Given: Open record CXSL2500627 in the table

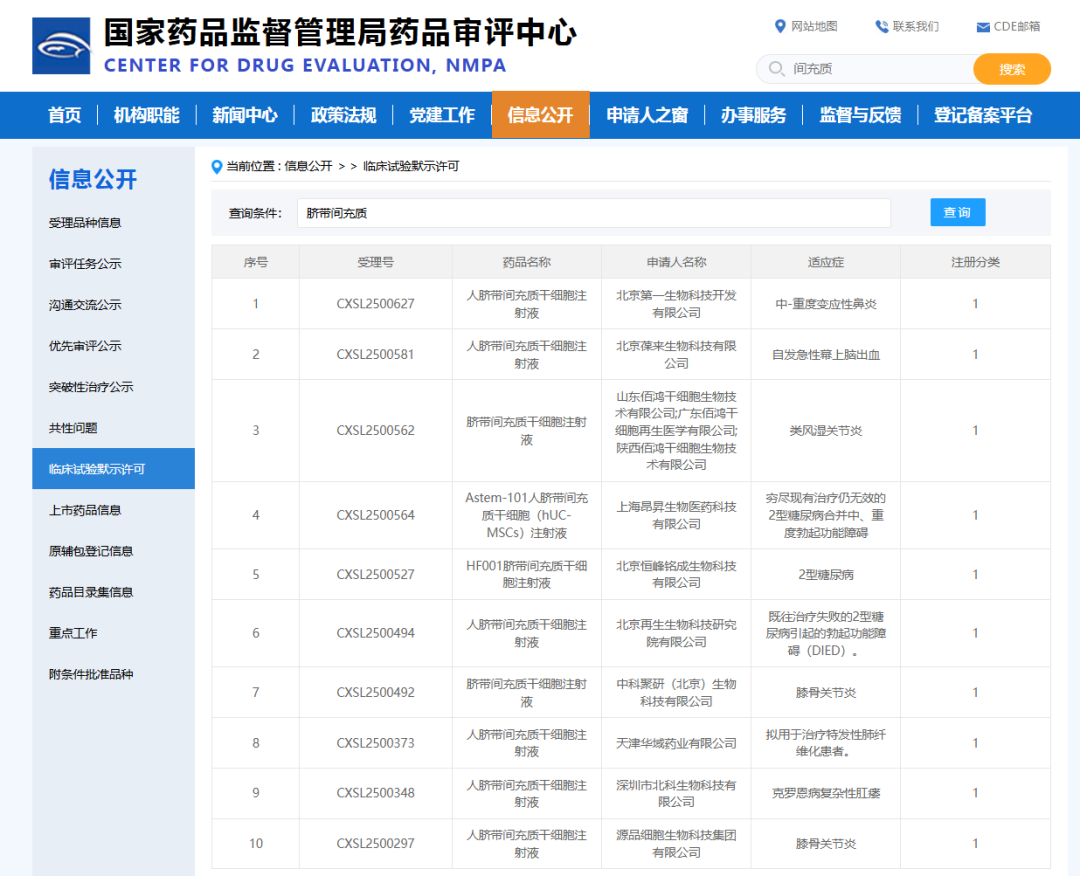Looking at the screenshot, I should pyautogui.click(x=376, y=303).
